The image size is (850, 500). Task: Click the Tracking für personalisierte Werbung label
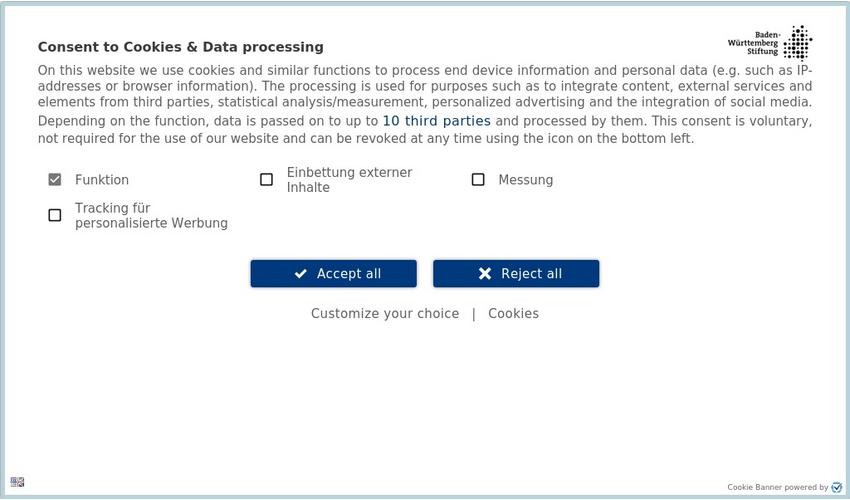(151, 215)
